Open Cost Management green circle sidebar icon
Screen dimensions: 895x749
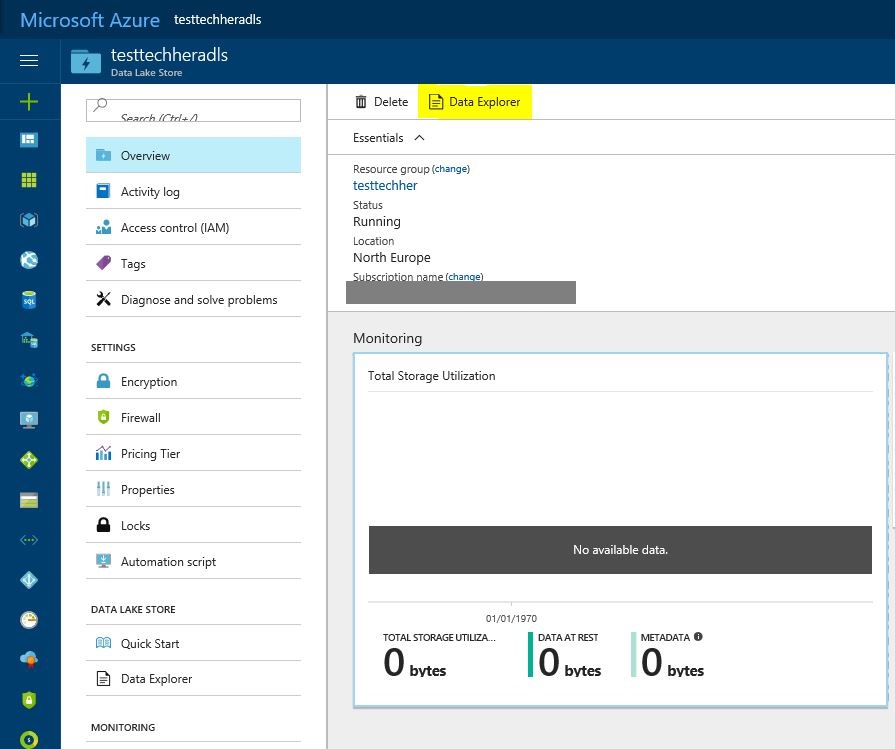coord(29,739)
